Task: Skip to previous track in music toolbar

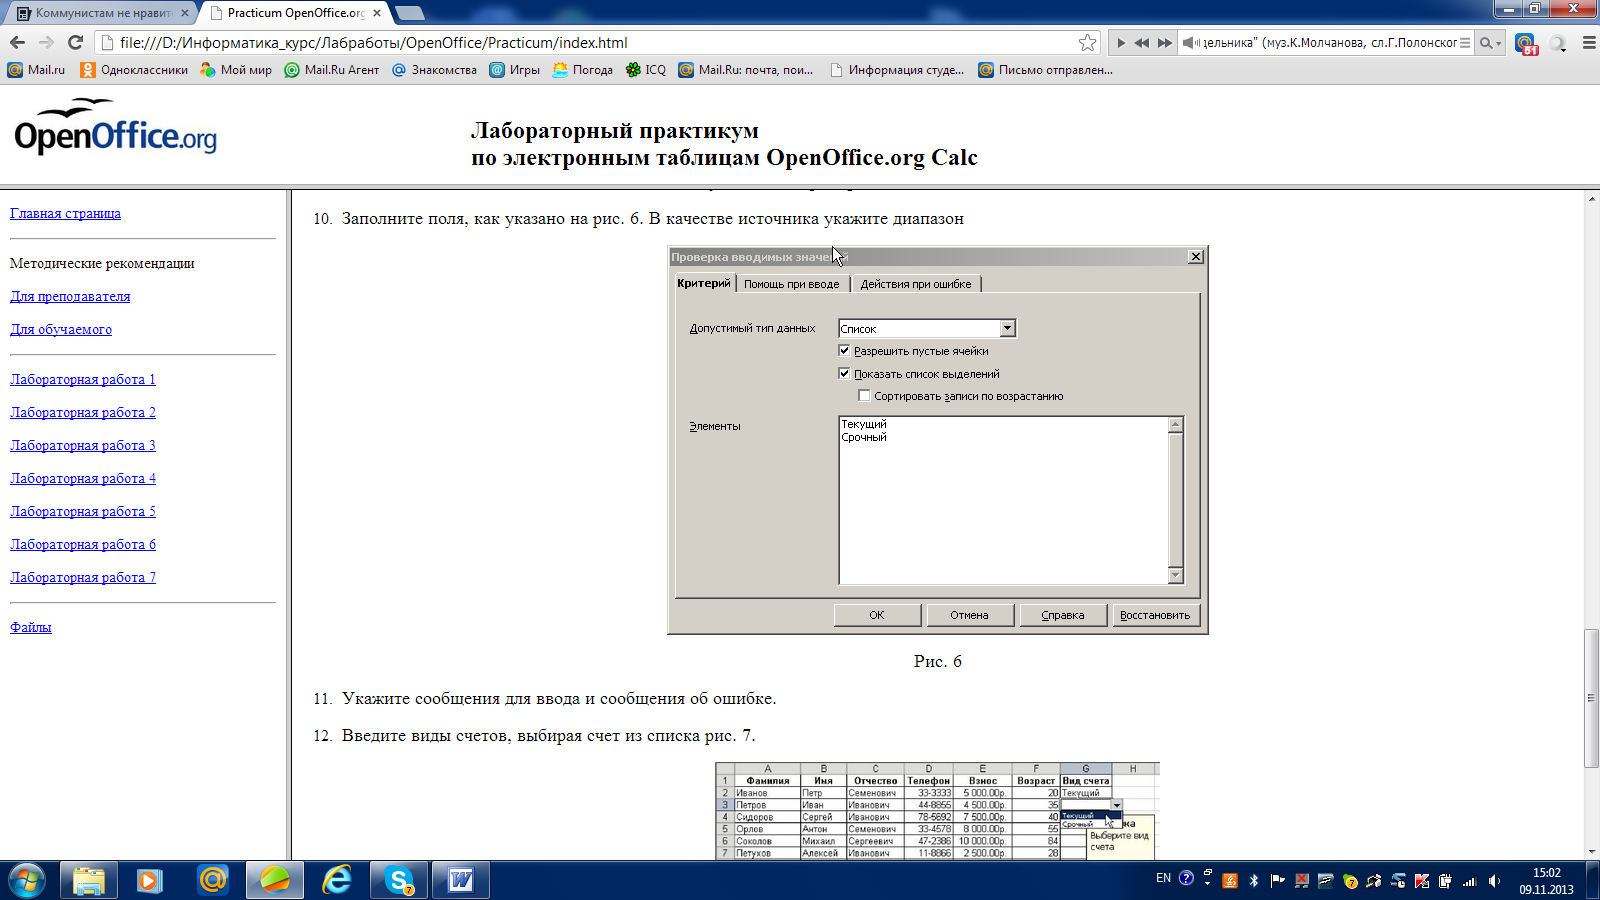Action: (1141, 43)
